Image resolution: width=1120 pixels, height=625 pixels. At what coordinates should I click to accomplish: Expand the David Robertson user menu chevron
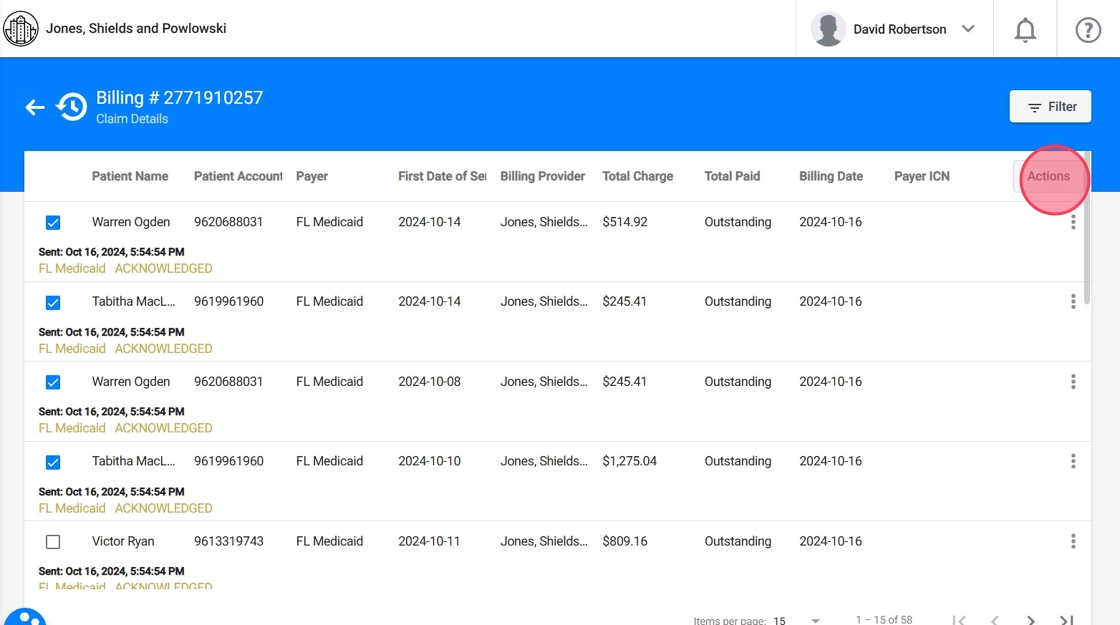968,29
